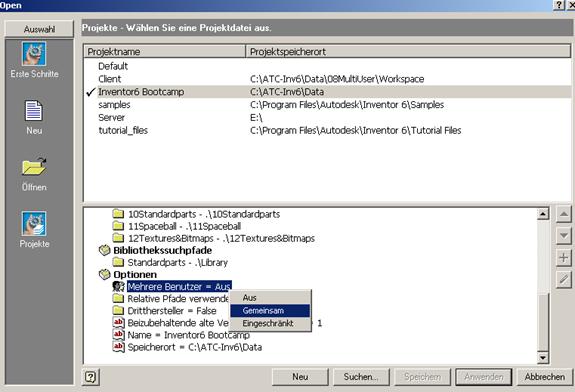The image size is (575, 392).
Task: Select the samples project row
Action: 327,105
